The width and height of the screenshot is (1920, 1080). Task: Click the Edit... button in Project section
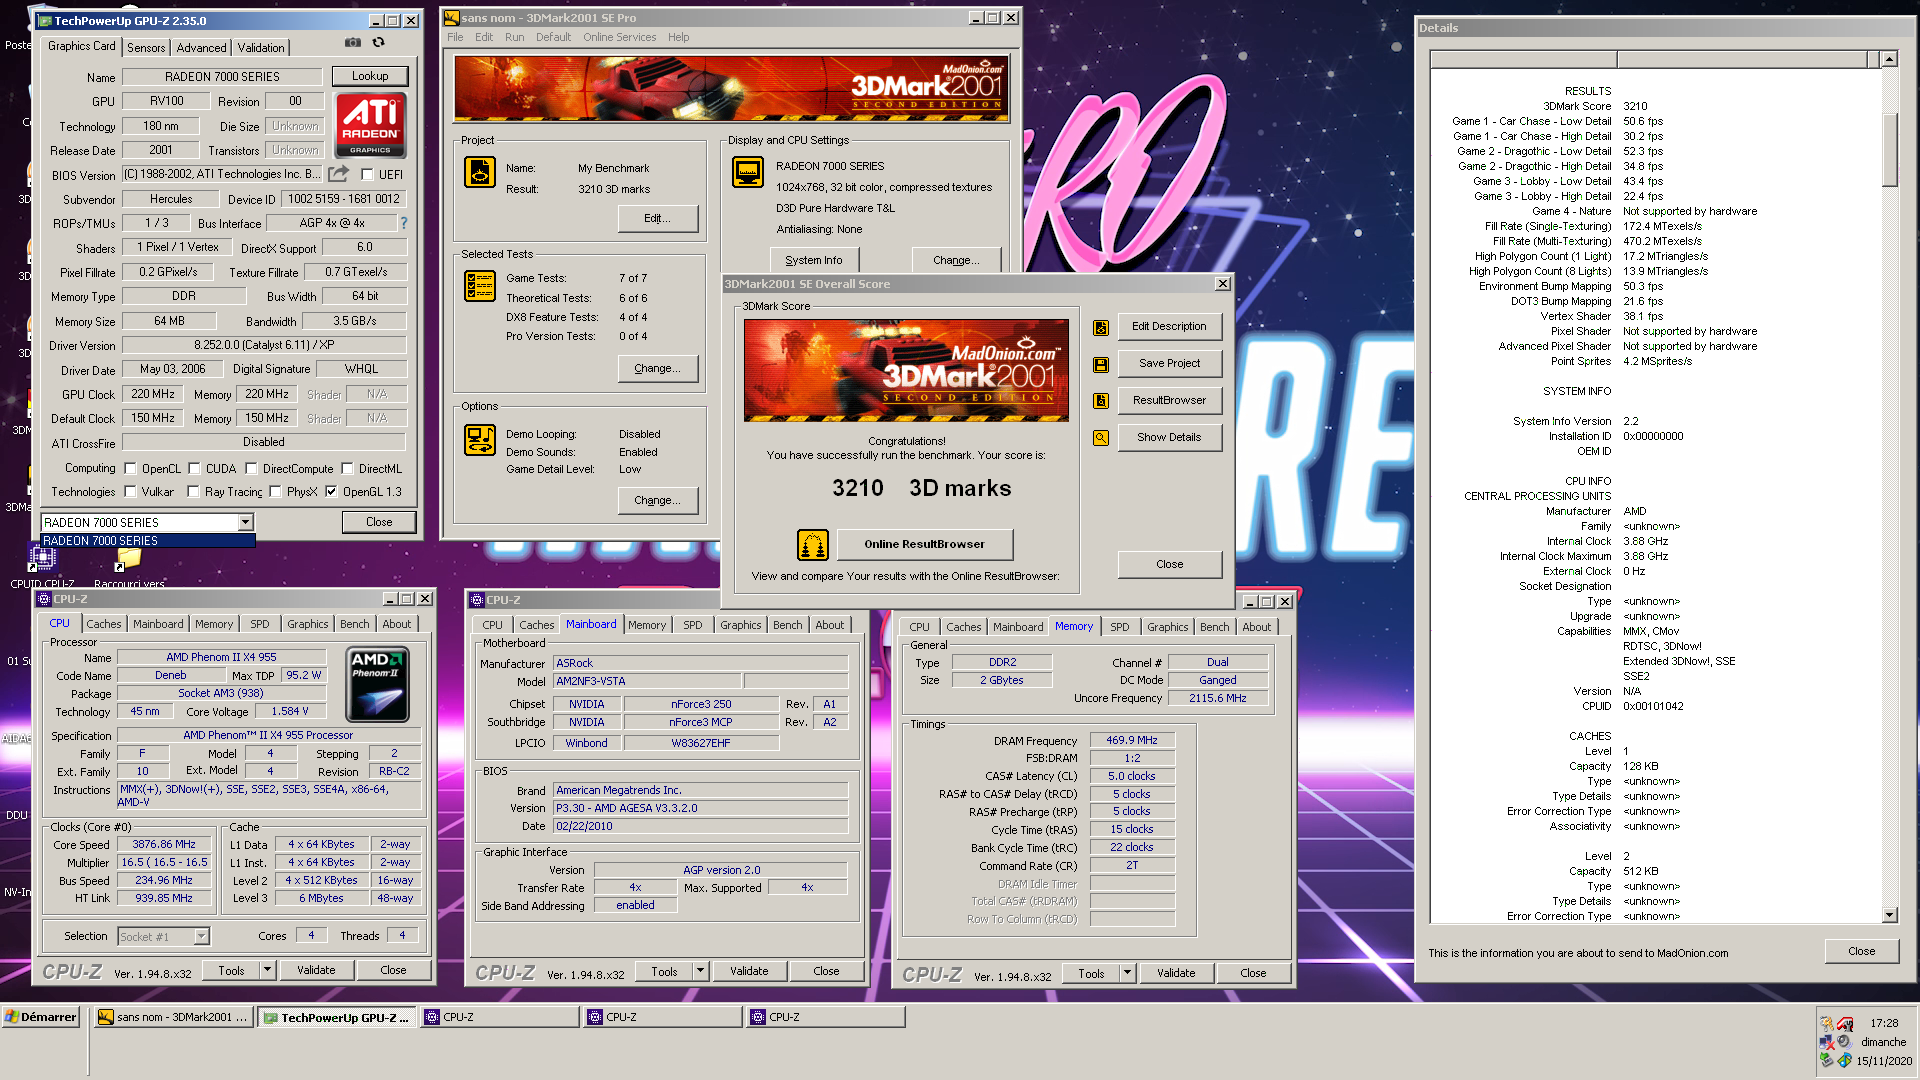(x=657, y=219)
